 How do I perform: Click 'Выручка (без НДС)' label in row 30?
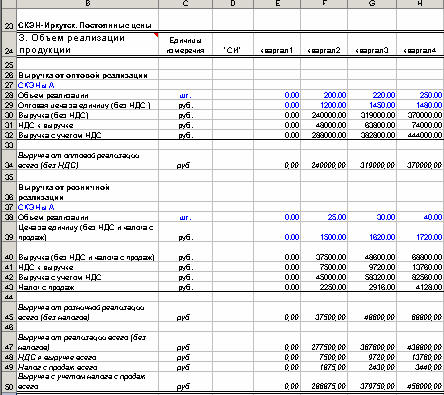pyautogui.click(x=53, y=115)
